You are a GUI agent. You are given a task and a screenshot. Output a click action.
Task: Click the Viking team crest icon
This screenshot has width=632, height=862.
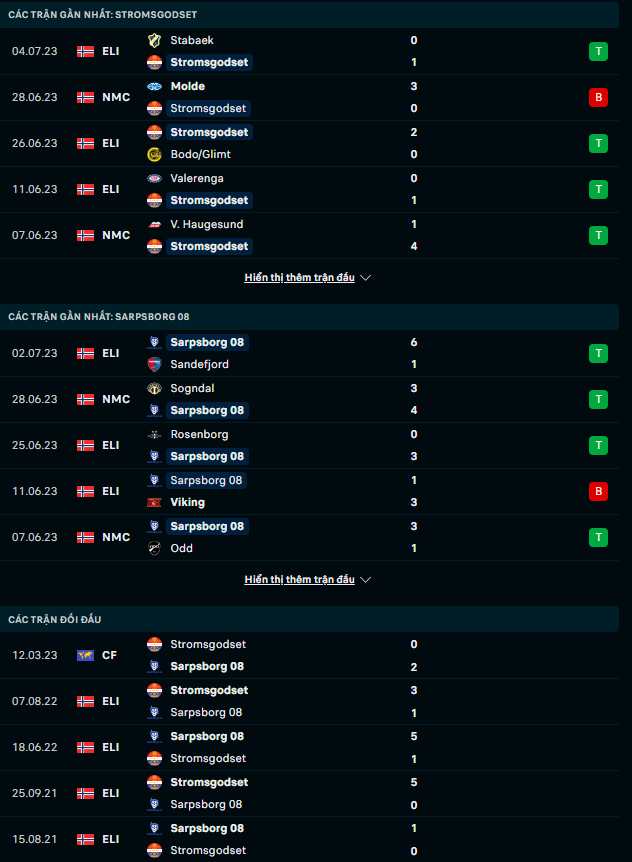coord(154,502)
